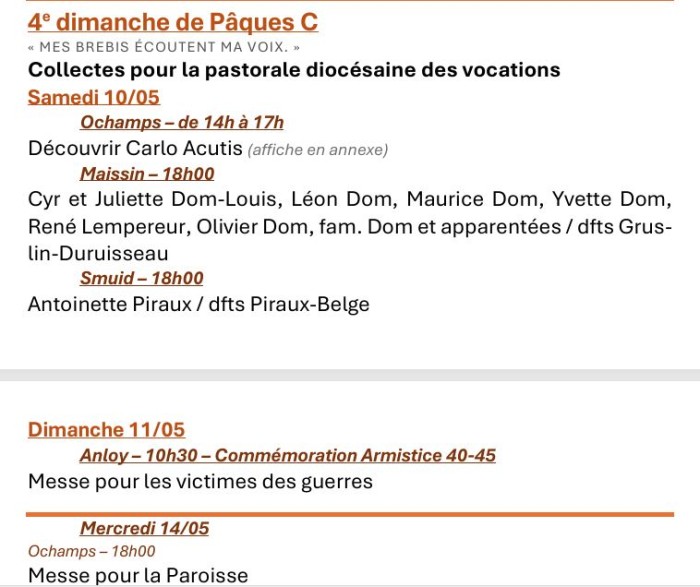Click 'Messe pour les victimes des guerres'
This screenshot has height=587, width=700.
(x=200, y=482)
